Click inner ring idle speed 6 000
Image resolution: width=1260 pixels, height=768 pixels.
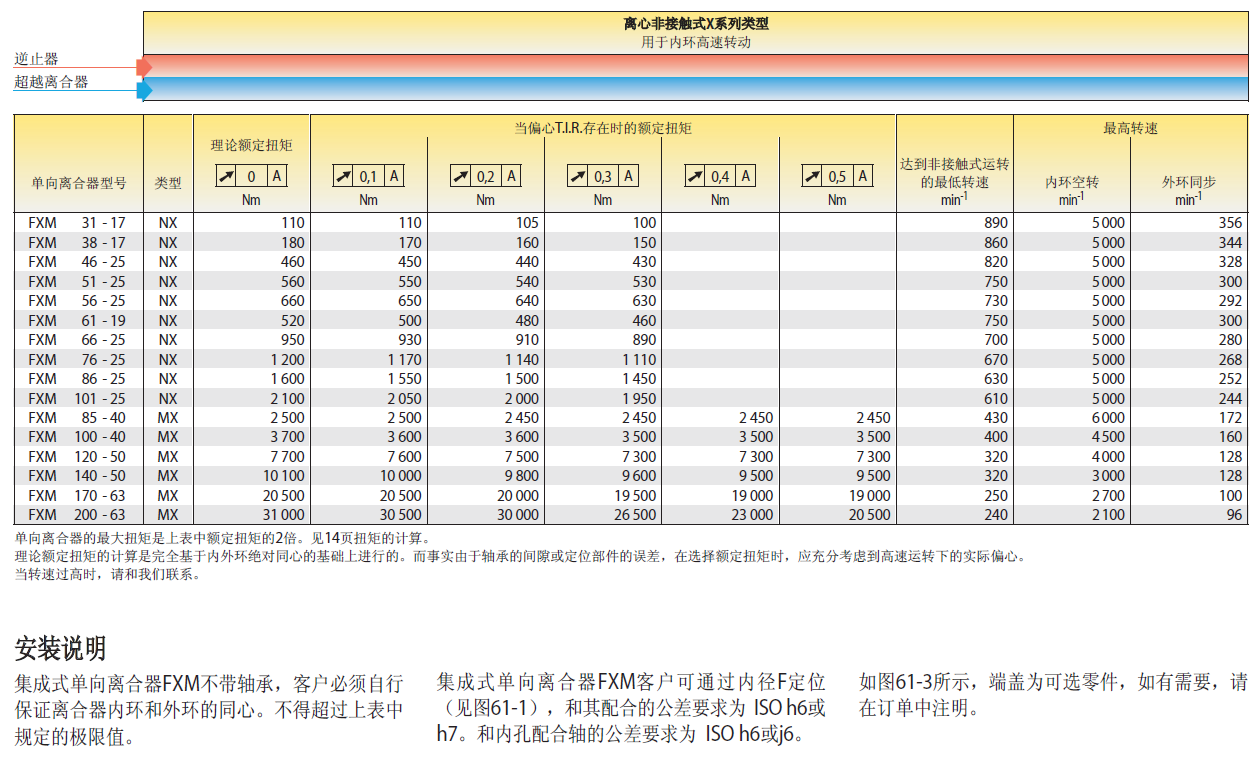pos(1108,418)
